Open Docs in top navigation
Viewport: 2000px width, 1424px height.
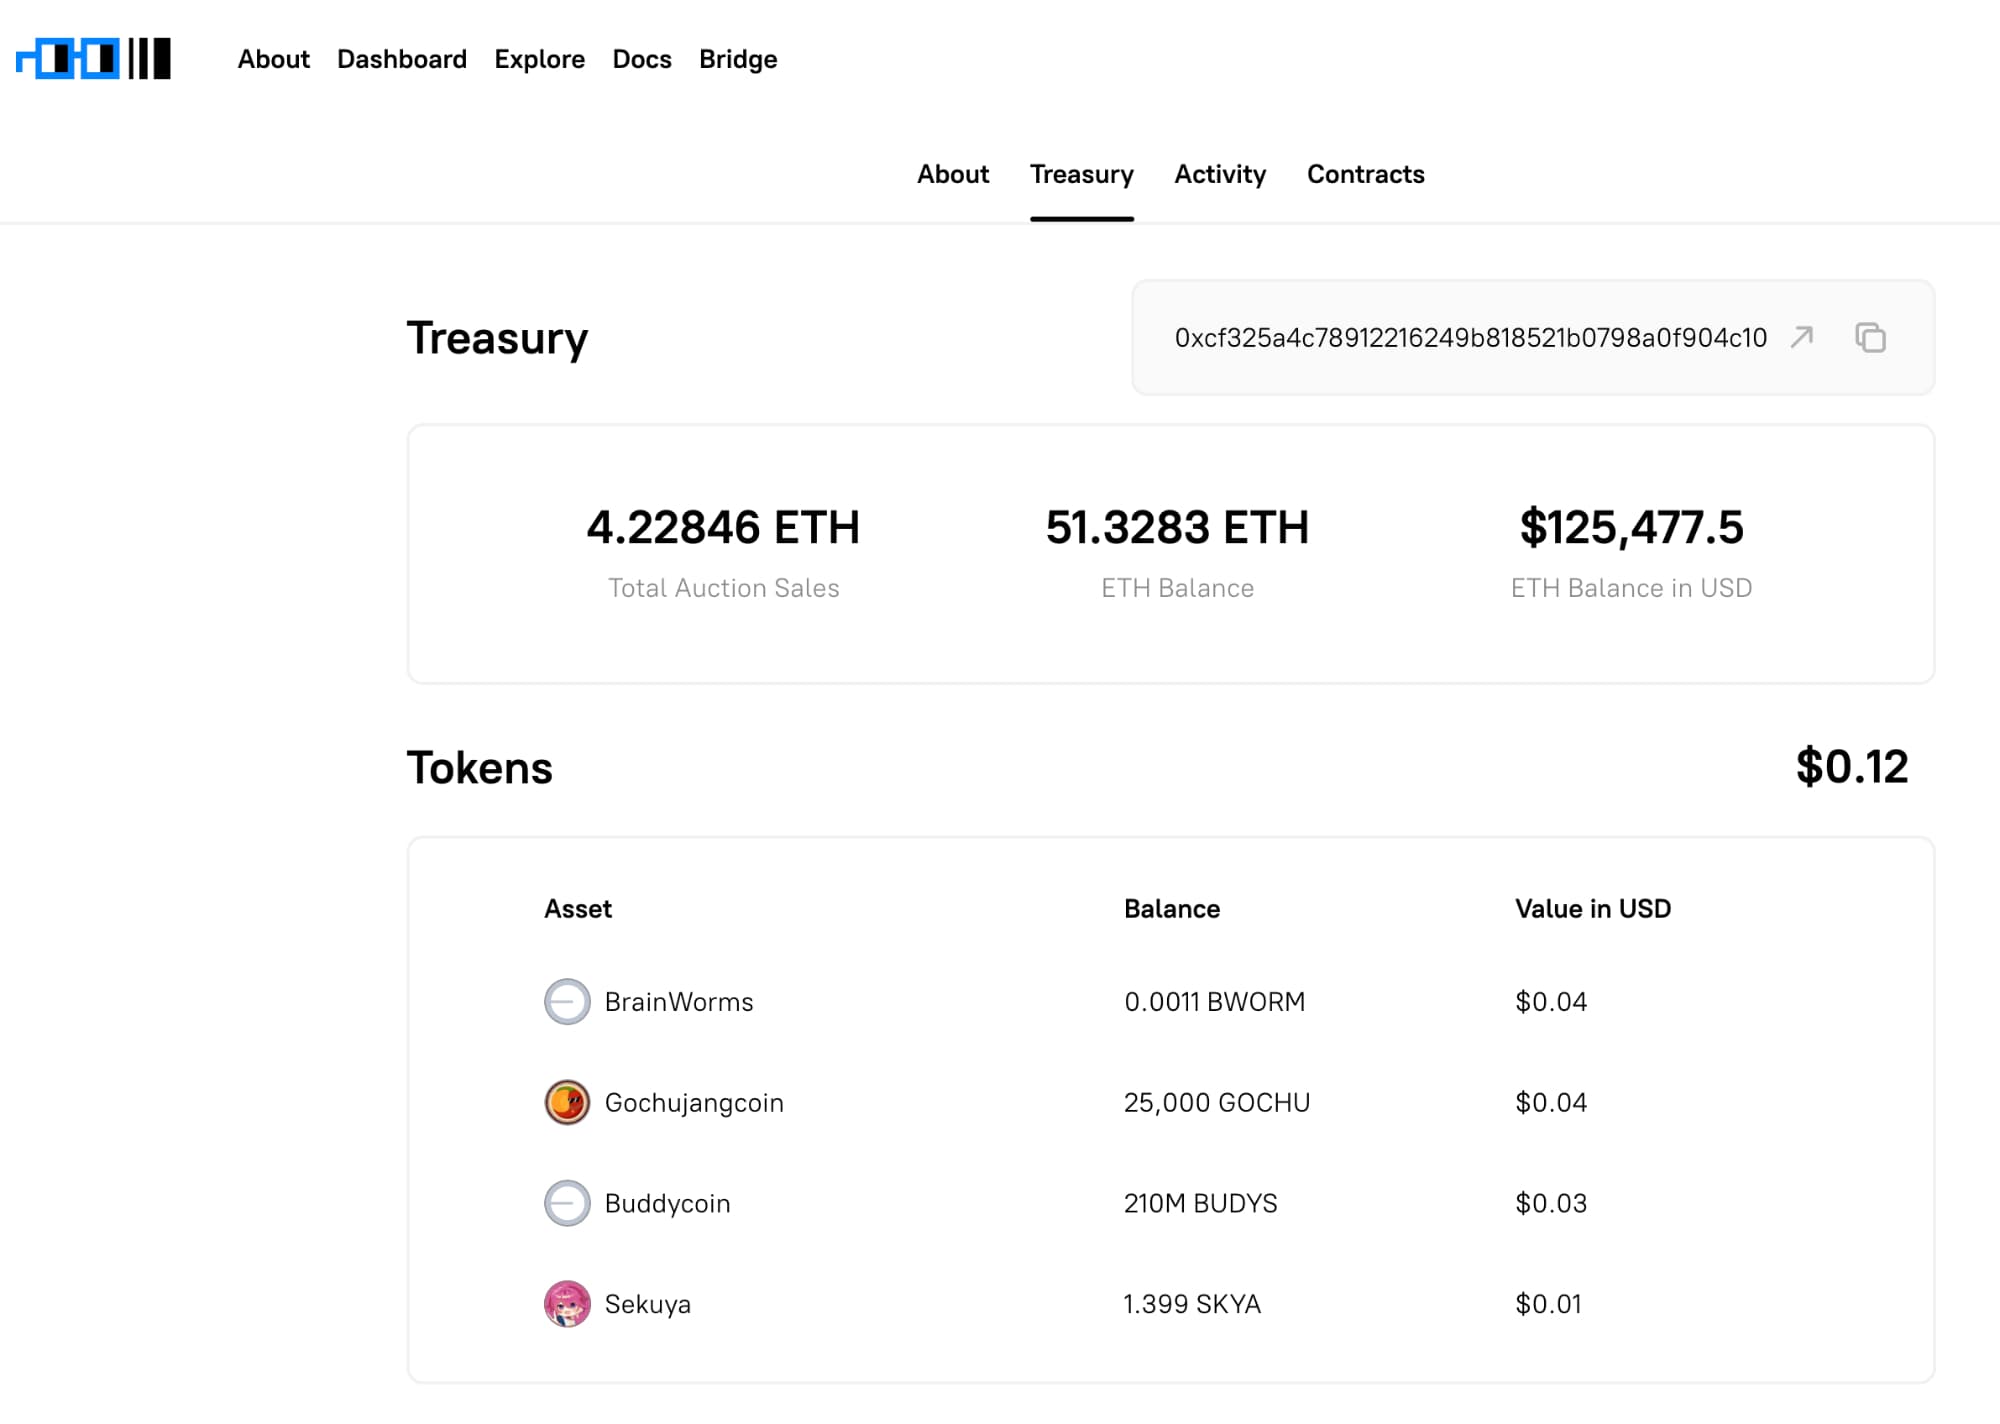pyautogui.click(x=641, y=59)
